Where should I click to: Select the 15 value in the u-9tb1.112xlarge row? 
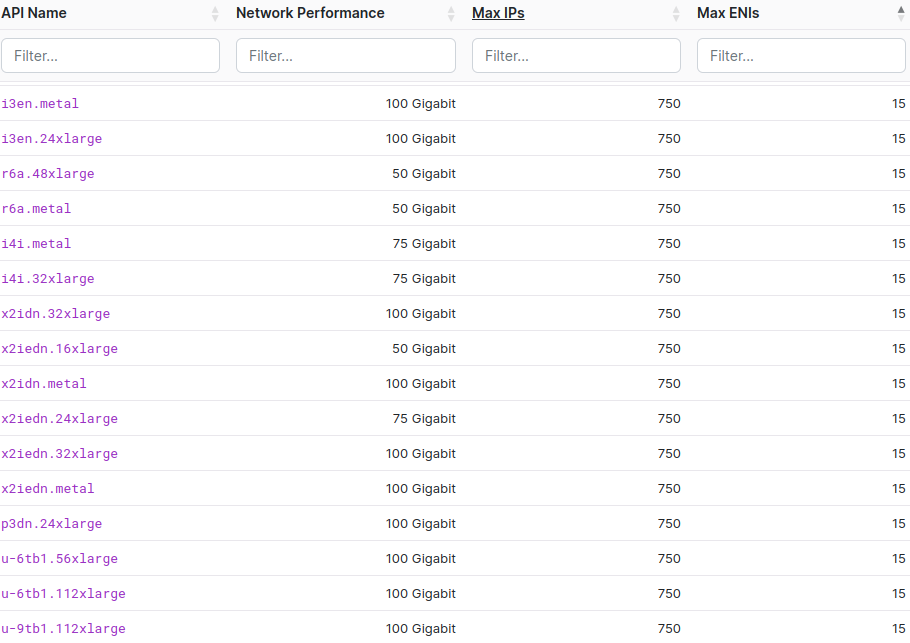[x=899, y=628]
